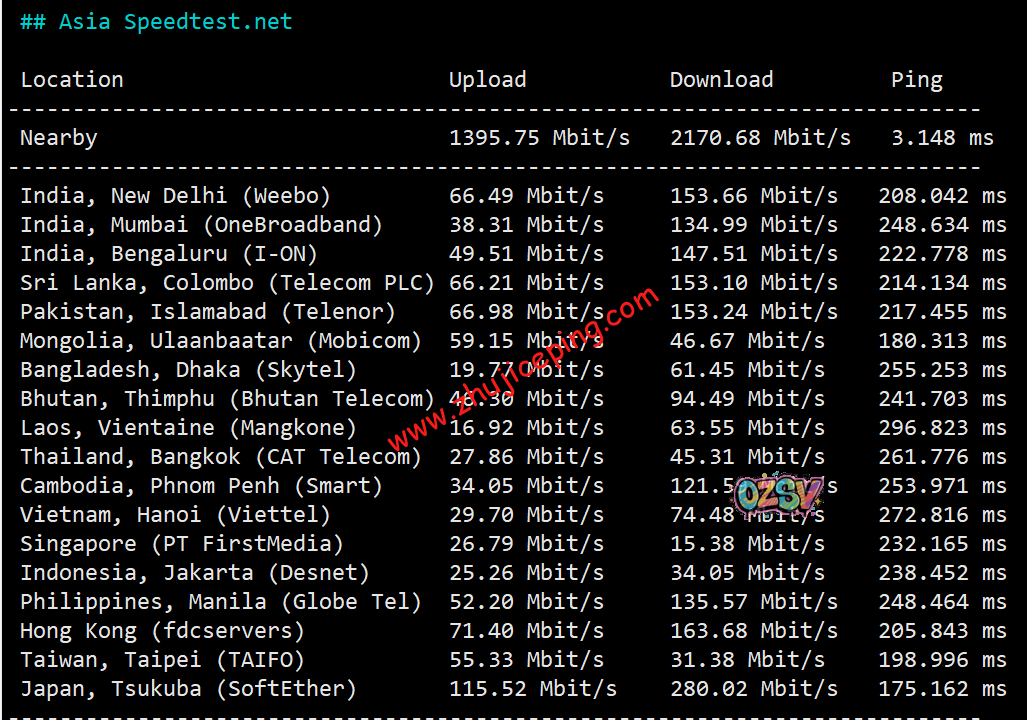Click the Philippines, Manila (Globe Tel) entry
Image resolution: width=1027 pixels, height=720 pixels.
(220, 602)
